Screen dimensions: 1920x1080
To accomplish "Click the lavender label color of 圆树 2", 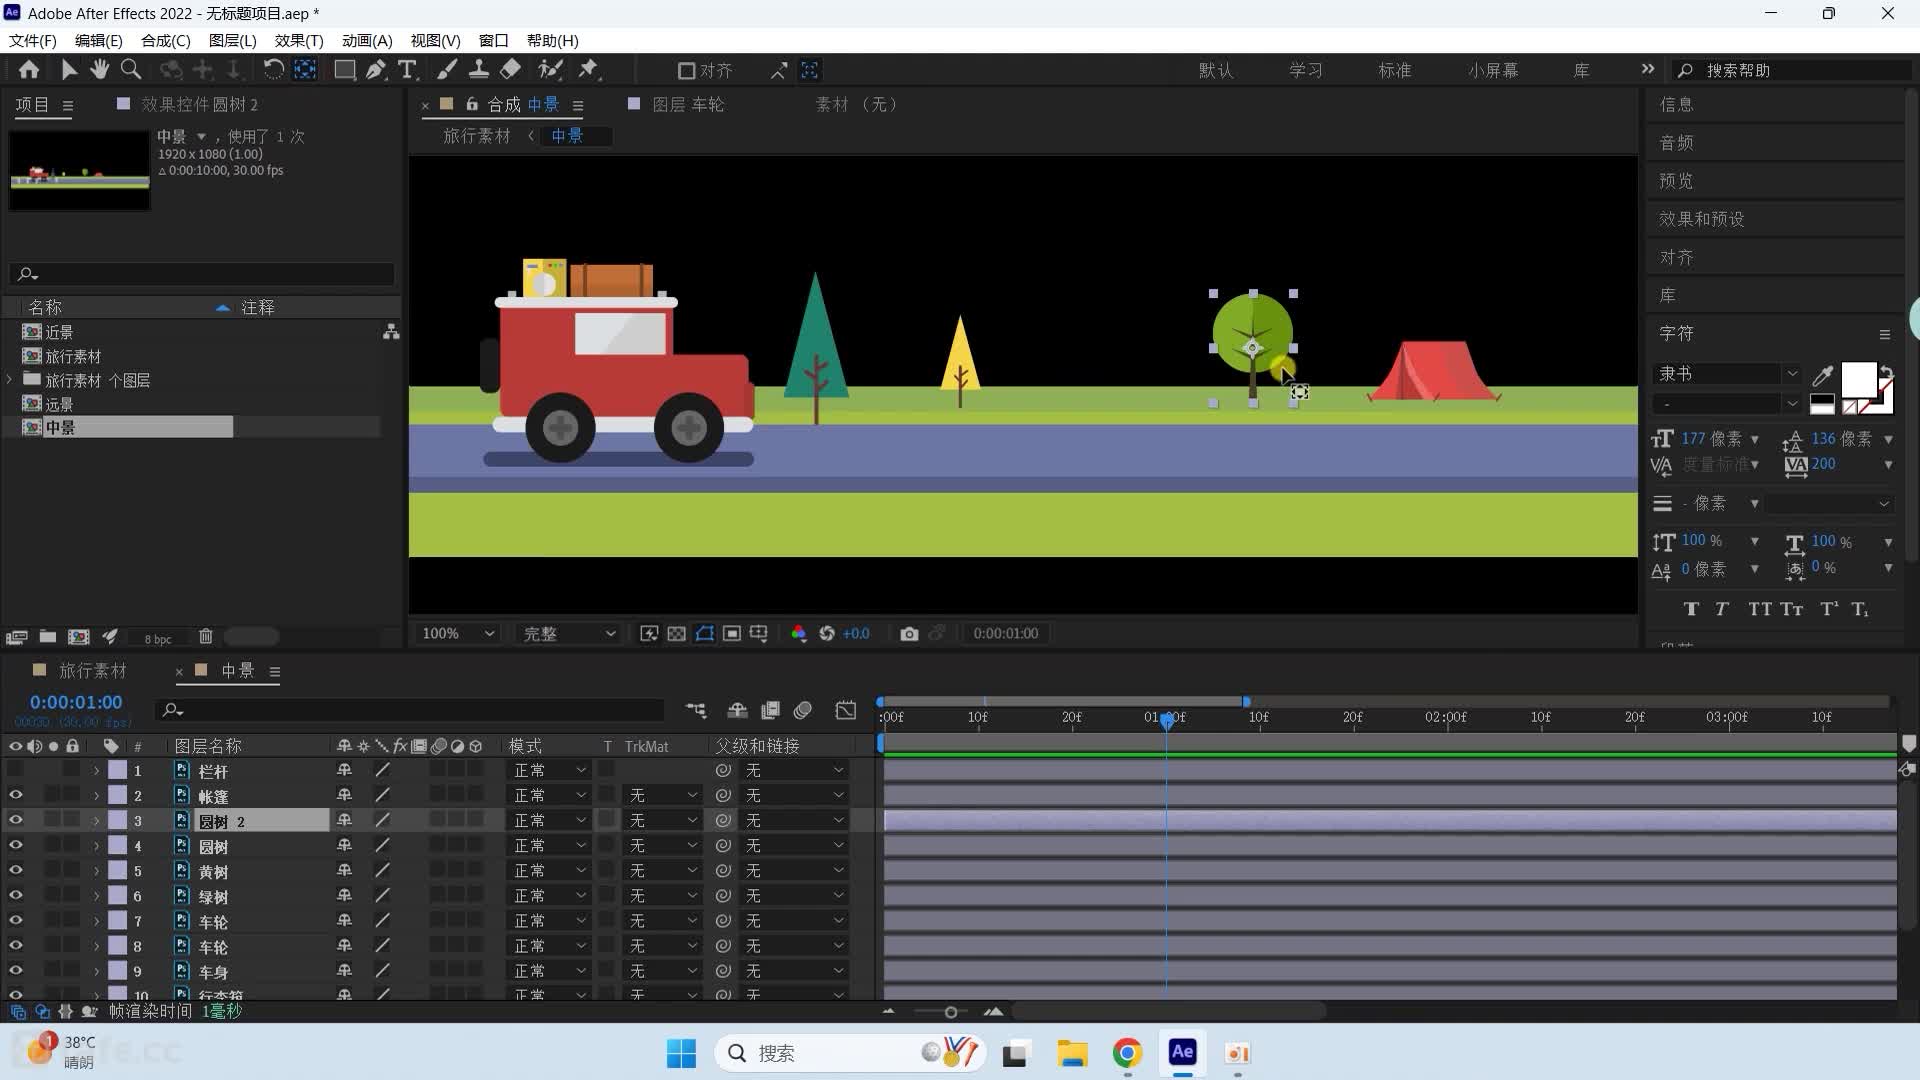I will coord(117,820).
